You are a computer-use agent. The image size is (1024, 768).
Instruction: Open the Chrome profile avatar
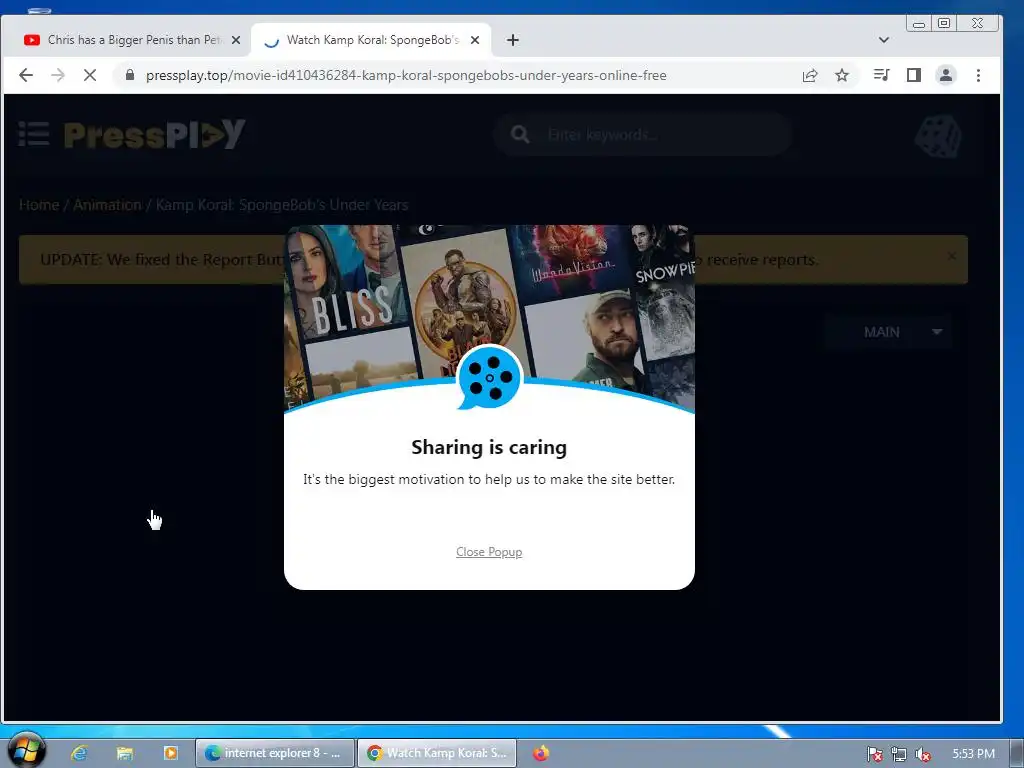point(946,75)
